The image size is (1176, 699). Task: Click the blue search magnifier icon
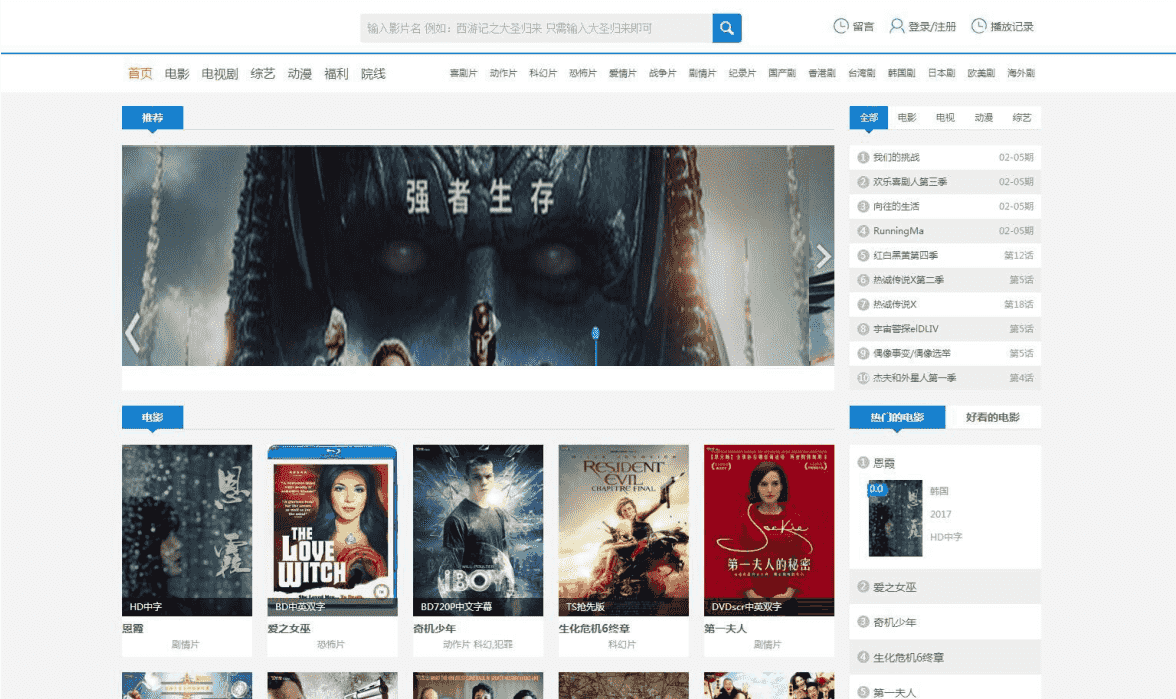[726, 27]
